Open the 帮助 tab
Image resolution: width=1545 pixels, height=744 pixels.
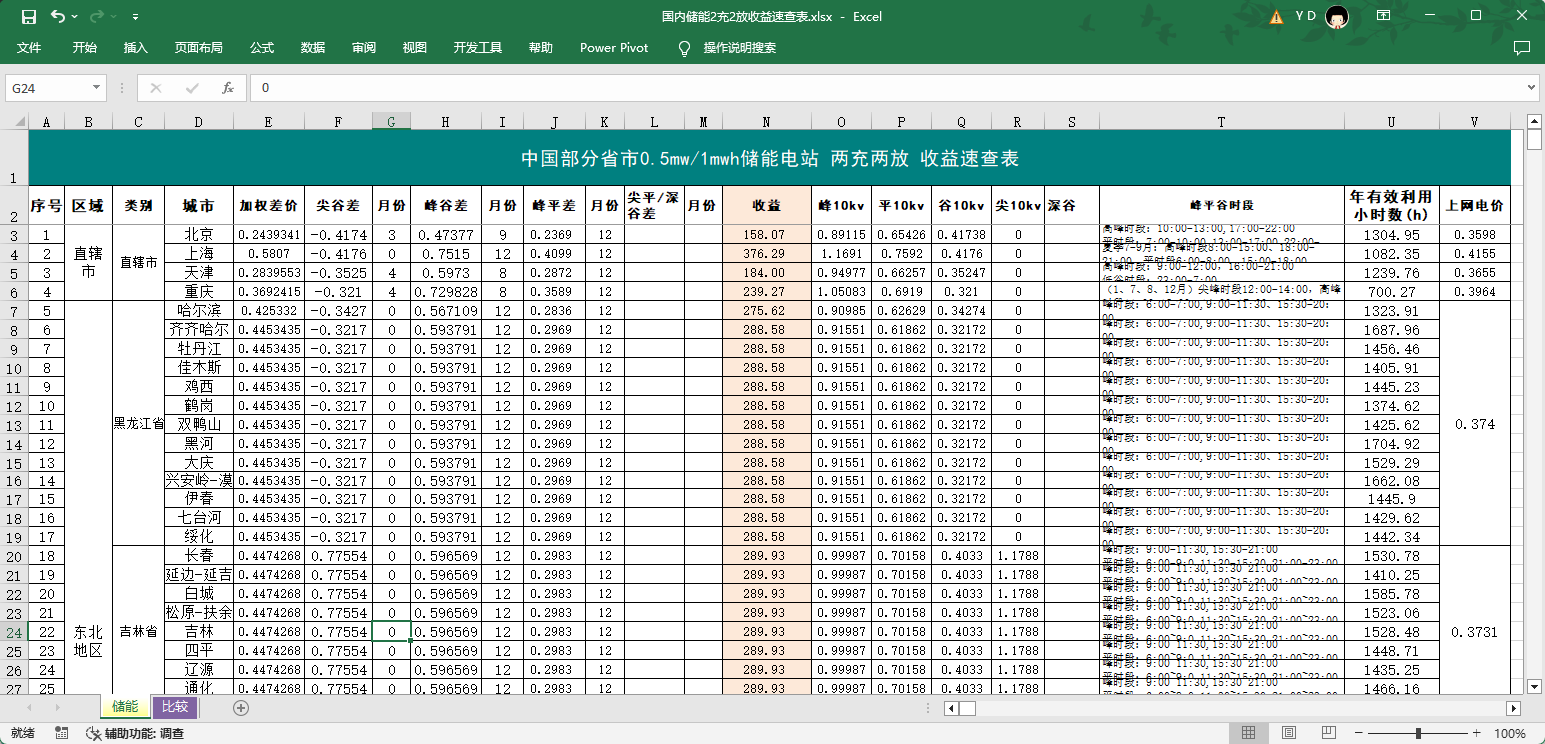coord(541,48)
